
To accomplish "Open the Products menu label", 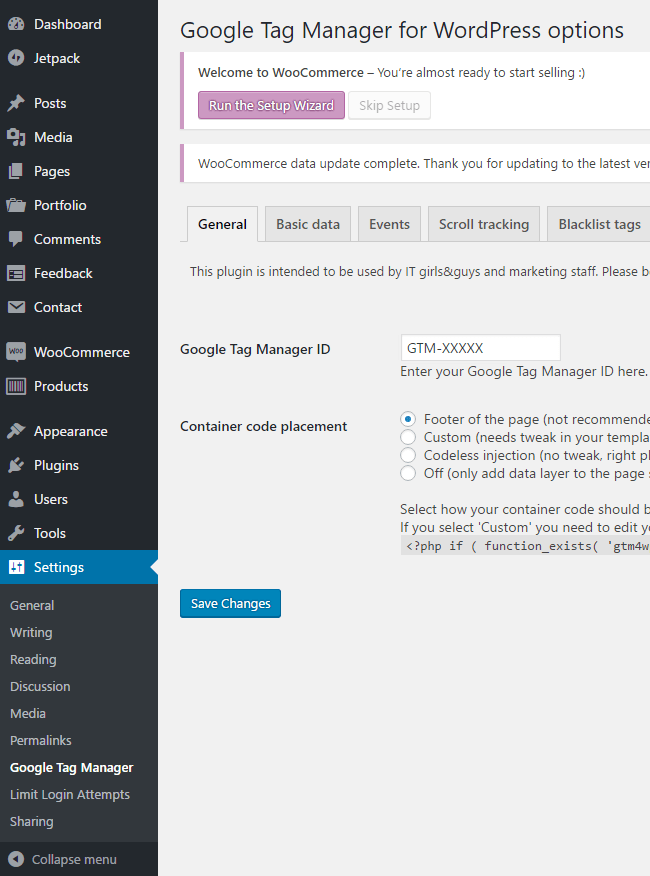I will (x=61, y=386).
